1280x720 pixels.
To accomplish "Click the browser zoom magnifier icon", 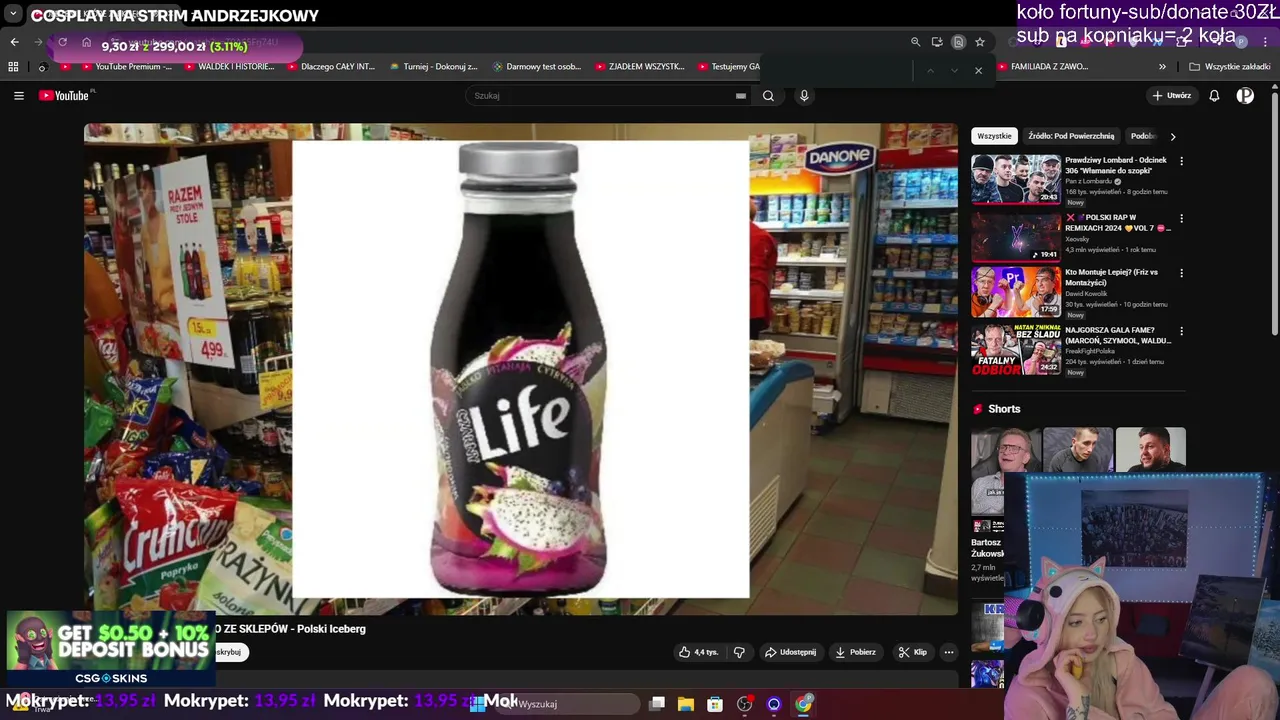I will (x=915, y=42).
